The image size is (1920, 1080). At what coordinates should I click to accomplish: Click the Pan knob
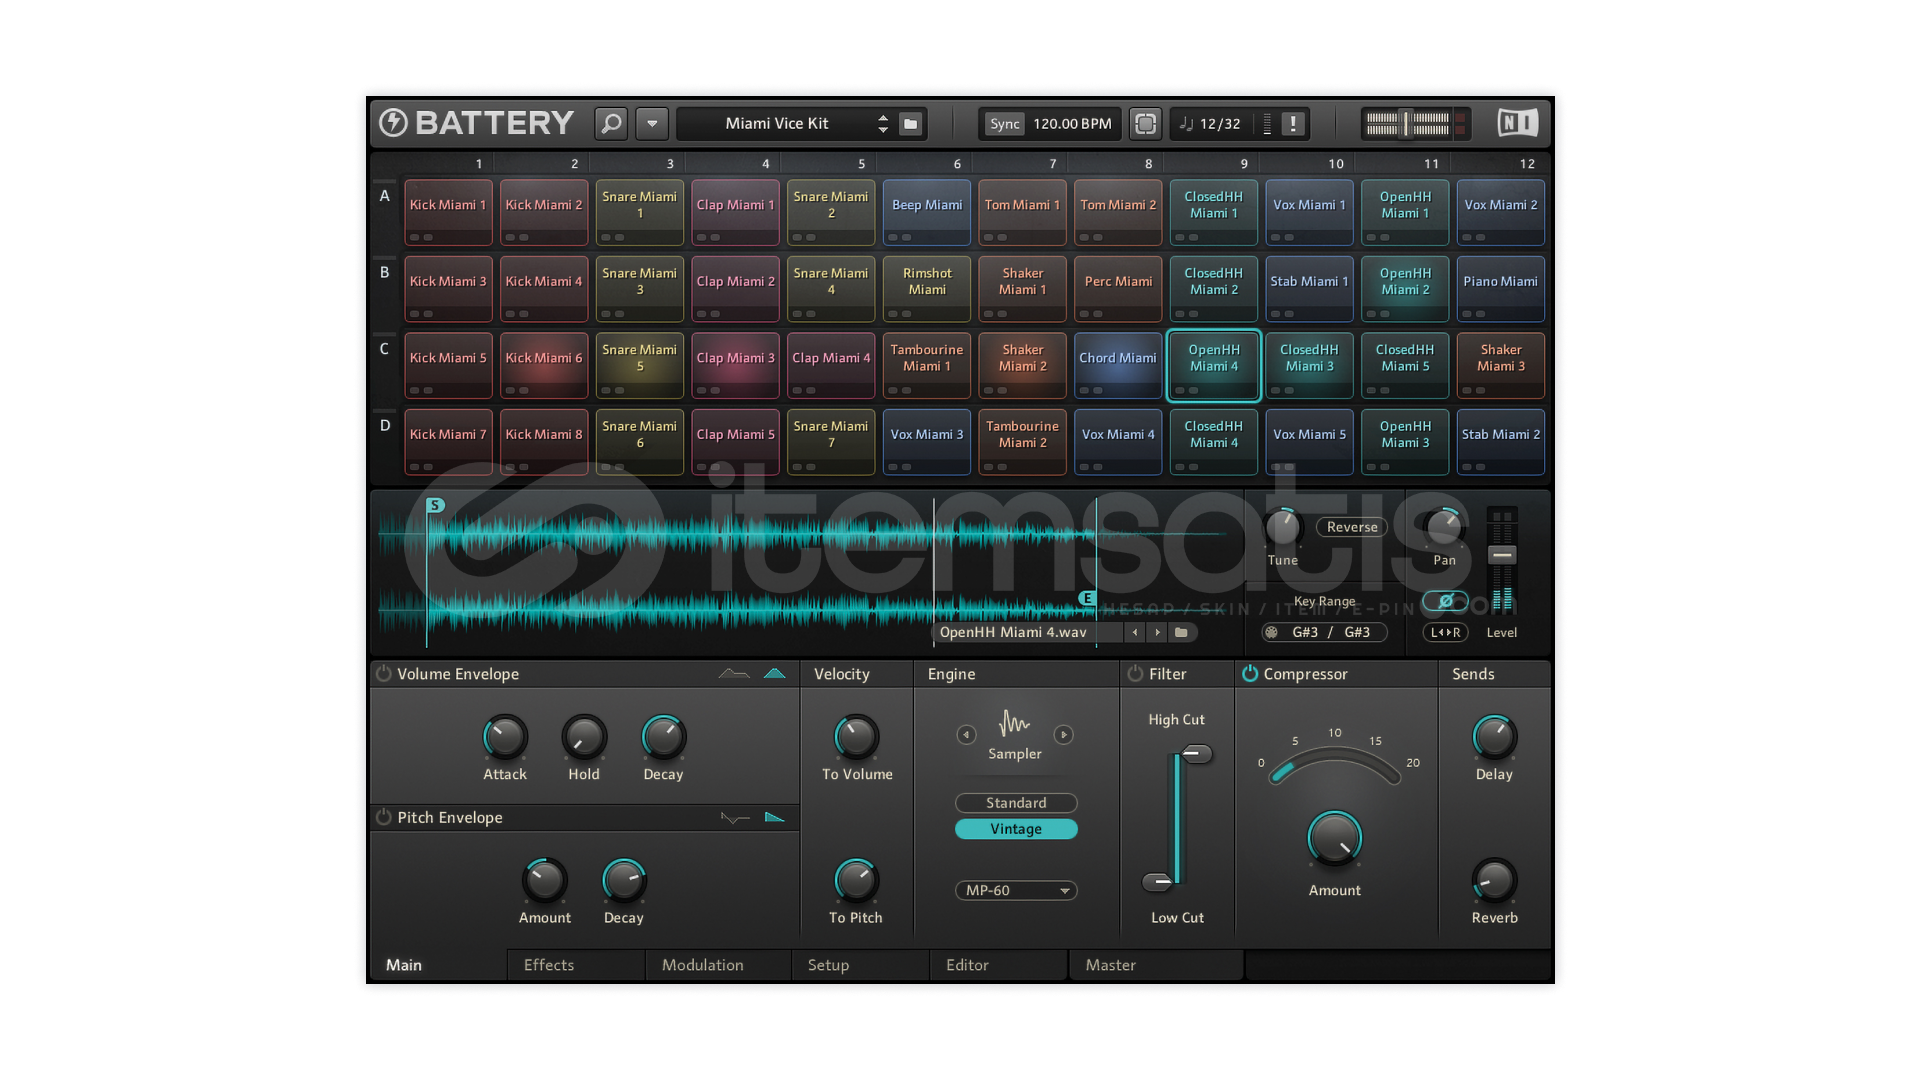click(x=1444, y=527)
